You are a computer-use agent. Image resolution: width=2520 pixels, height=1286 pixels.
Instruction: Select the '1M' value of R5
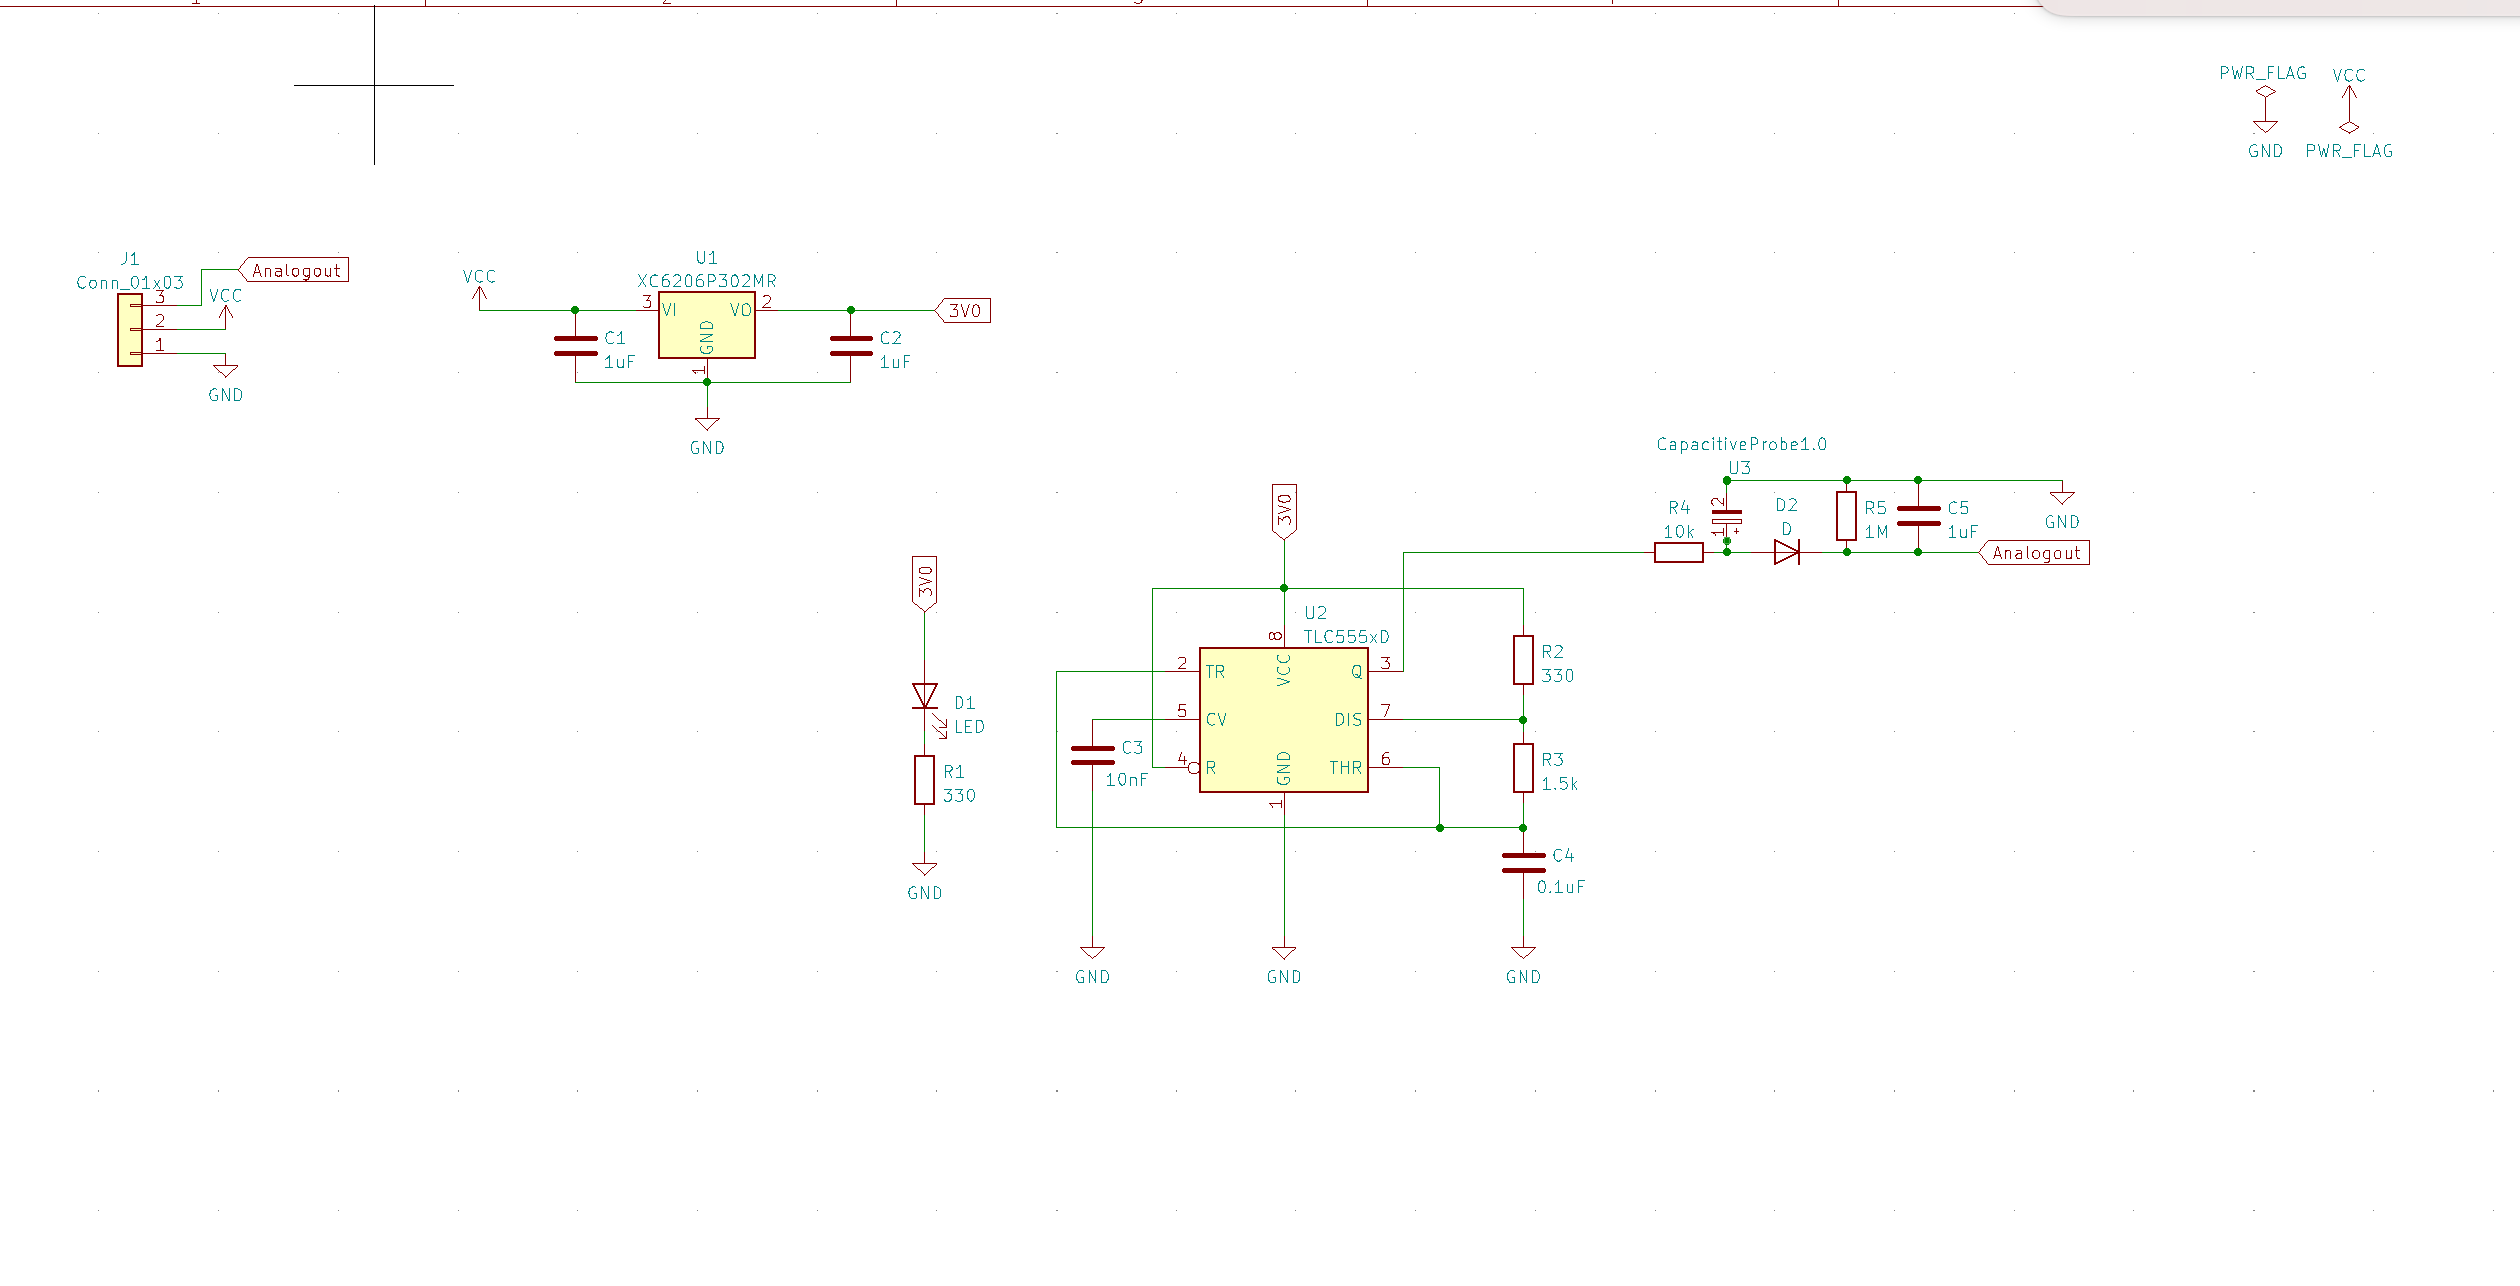coord(1877,532)
